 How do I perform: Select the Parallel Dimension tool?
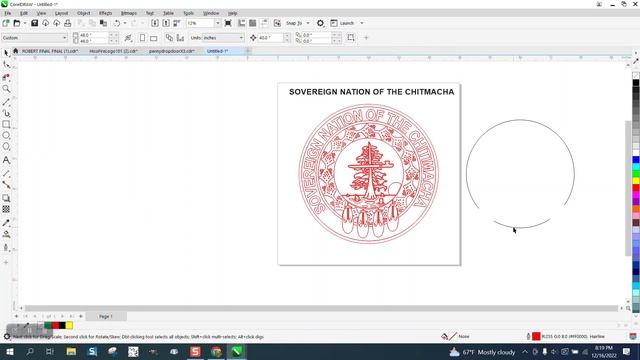(6, 173)
